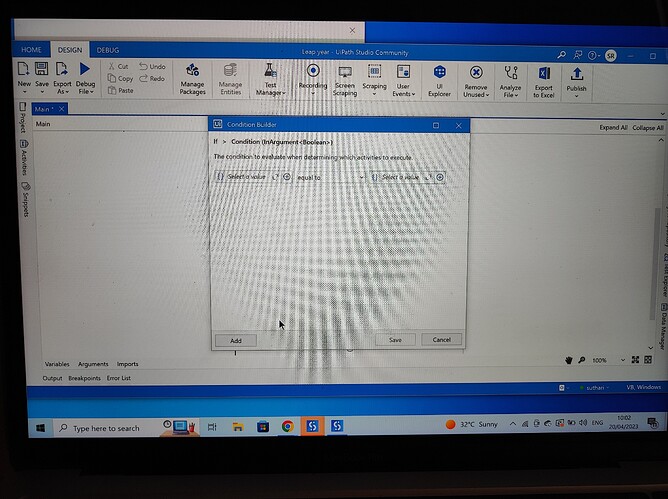This screenshot has height=499, width=668.
Task: Publish the project
Action: click(x=576, y=82)
